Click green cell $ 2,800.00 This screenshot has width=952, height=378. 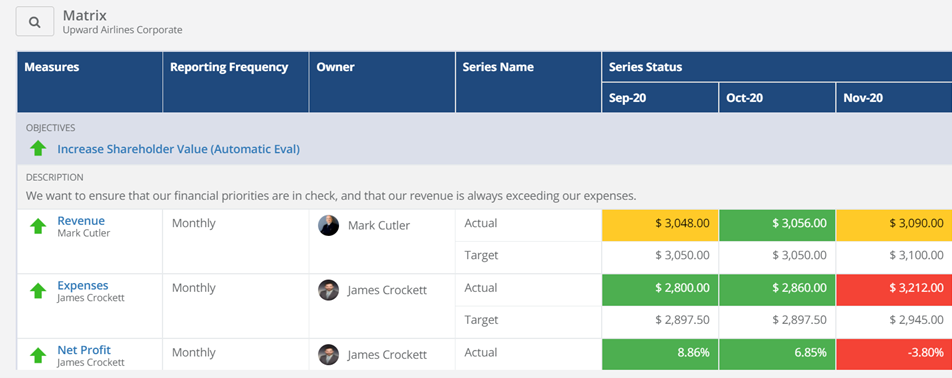[660, 290]
